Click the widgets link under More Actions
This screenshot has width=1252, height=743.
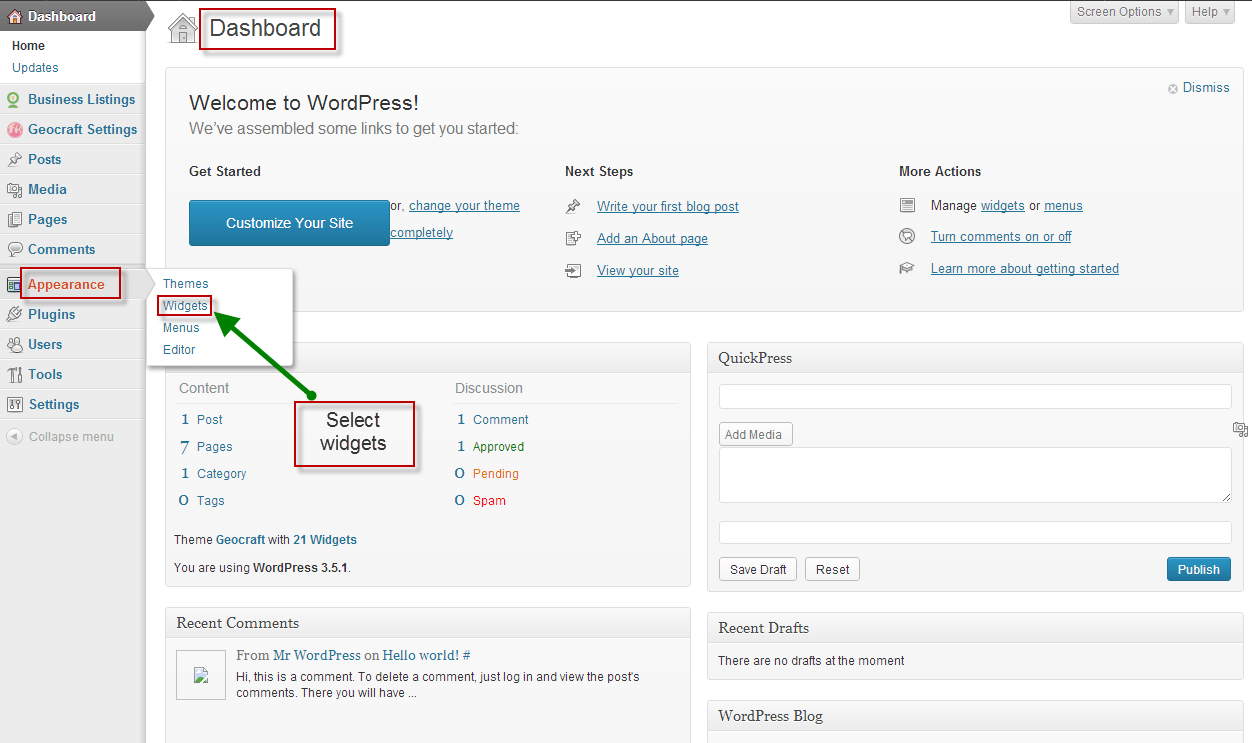tap(1003, 206)
